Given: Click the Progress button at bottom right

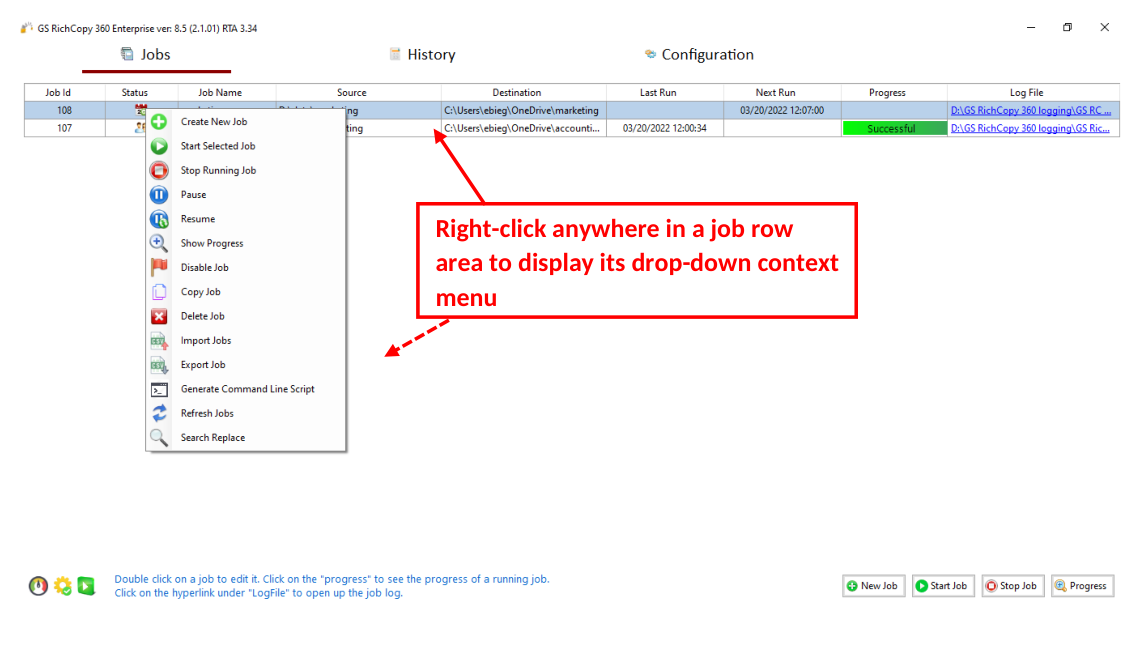Looking at the screenshot, I should click(x=1082, y=586).
